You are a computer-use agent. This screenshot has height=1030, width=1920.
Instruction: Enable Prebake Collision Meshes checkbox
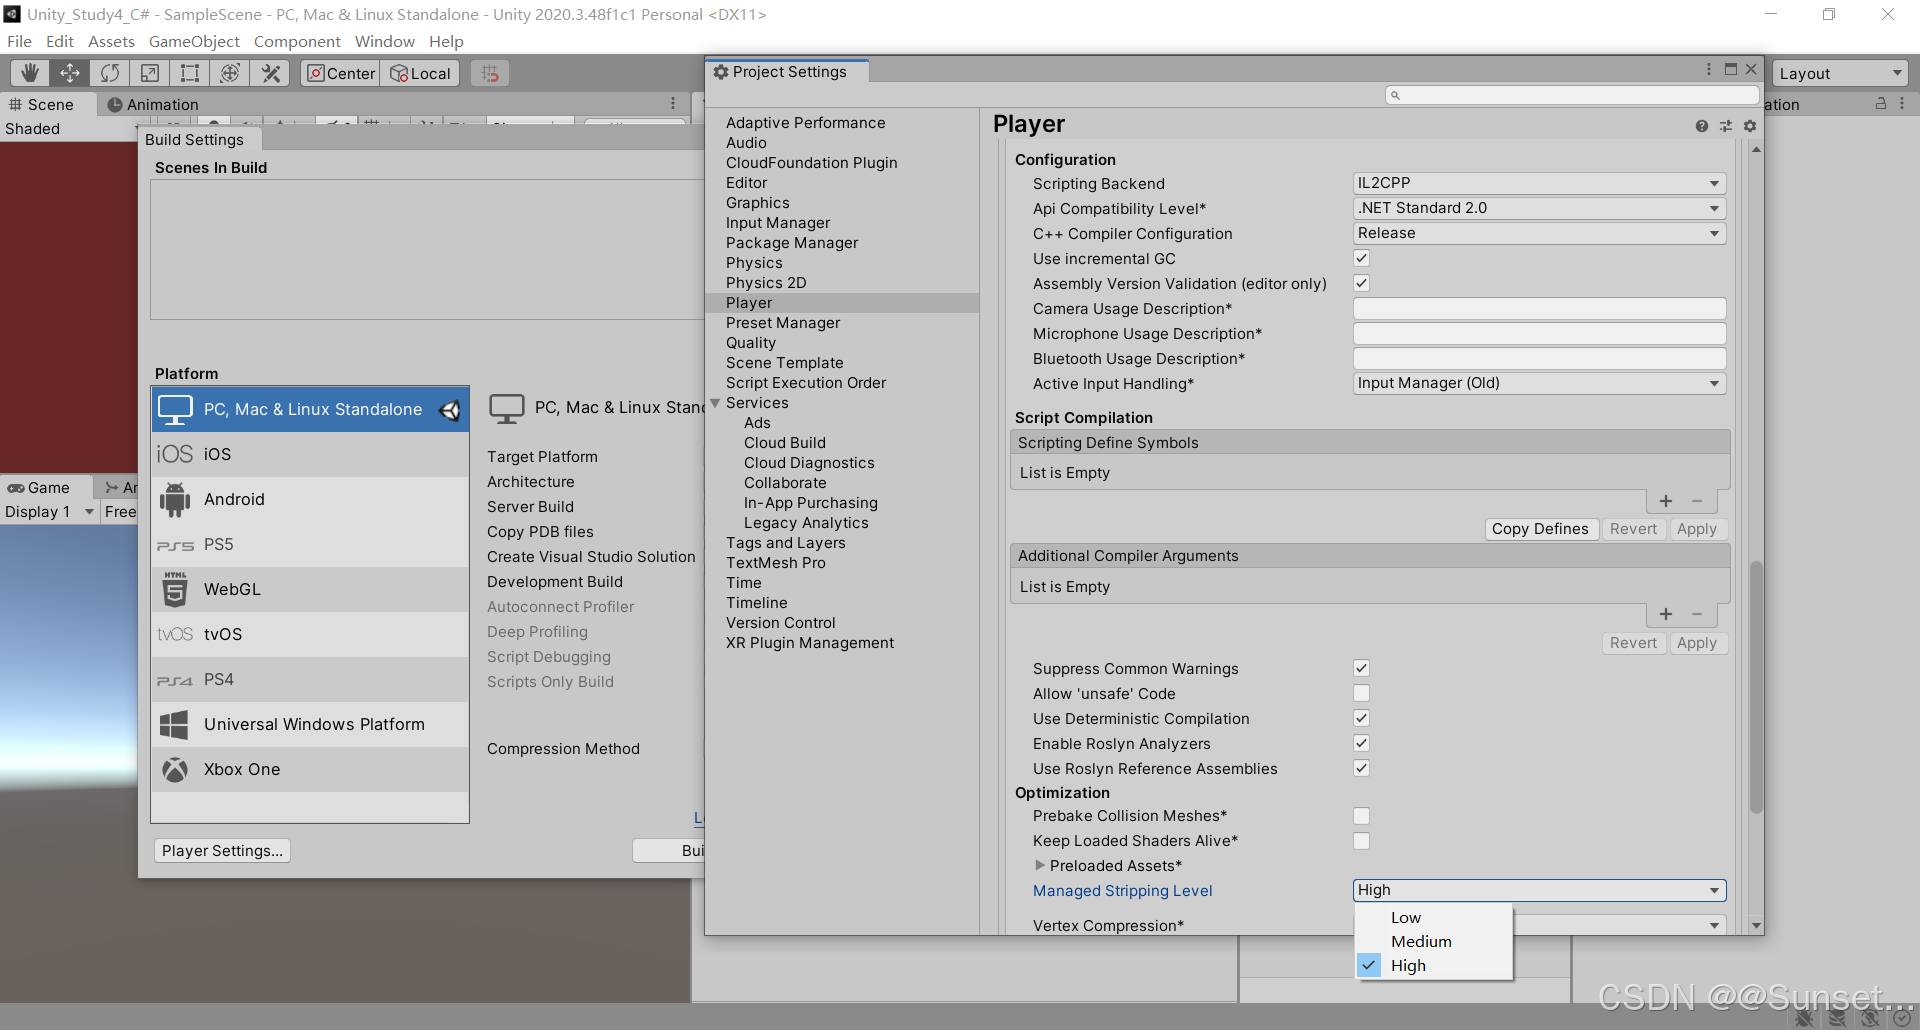pos(1361,816)
